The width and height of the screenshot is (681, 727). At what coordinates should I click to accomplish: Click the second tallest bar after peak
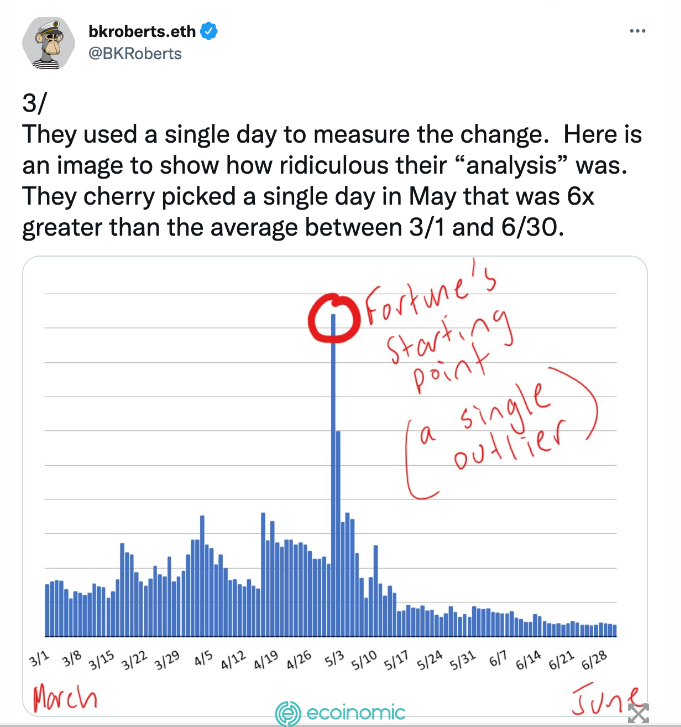point(338,534)
